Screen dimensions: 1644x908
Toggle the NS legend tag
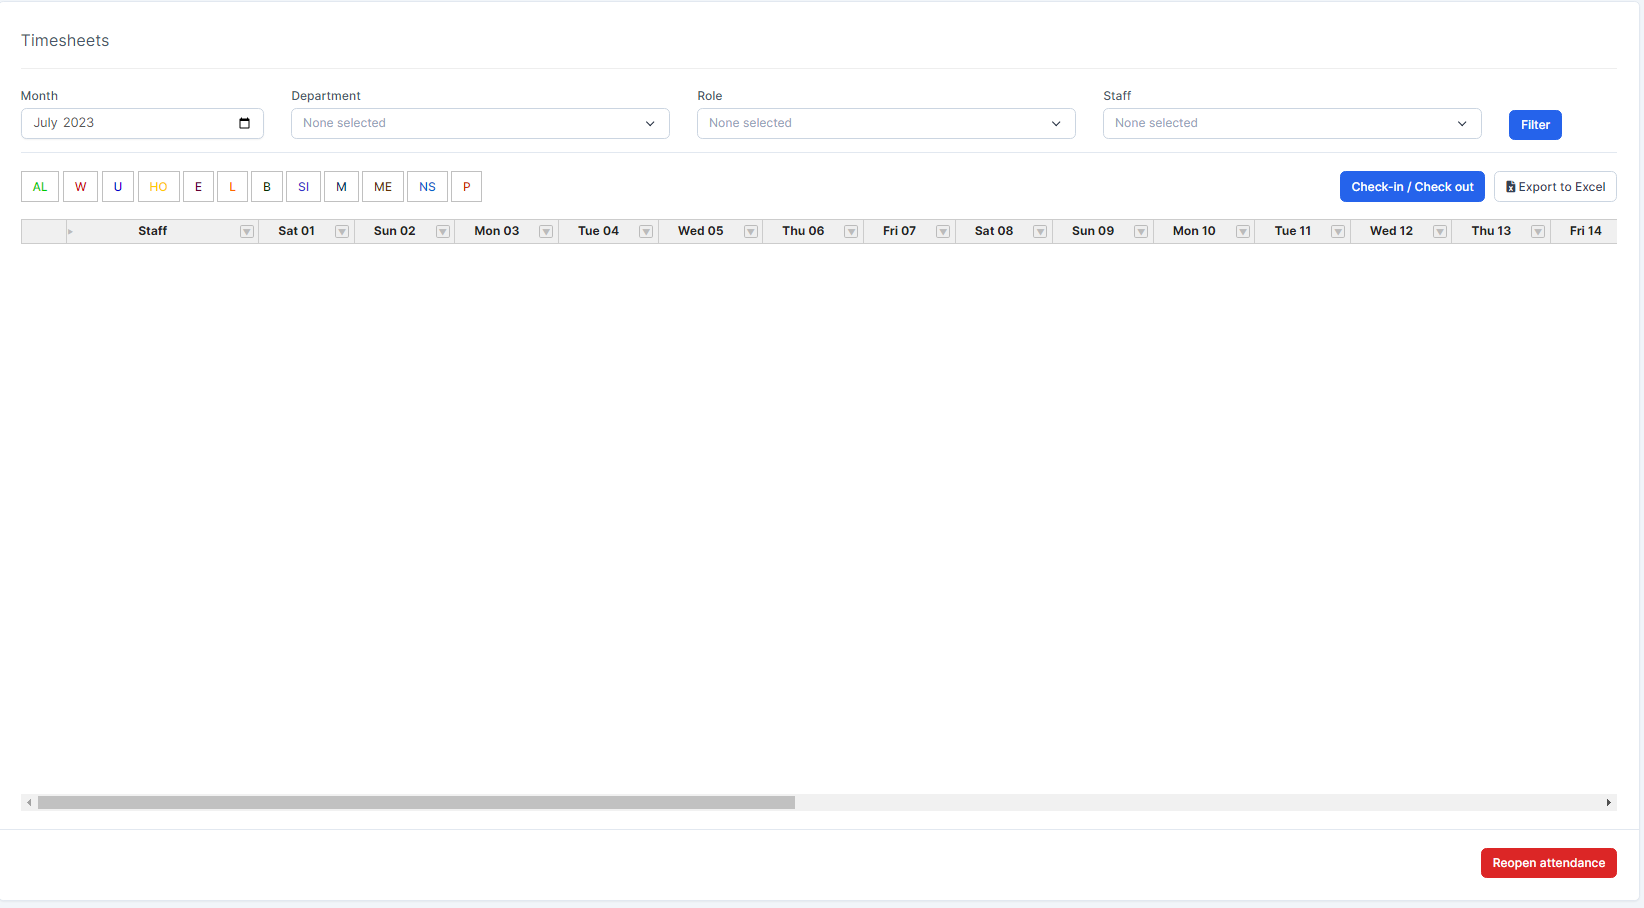(427, 187)
